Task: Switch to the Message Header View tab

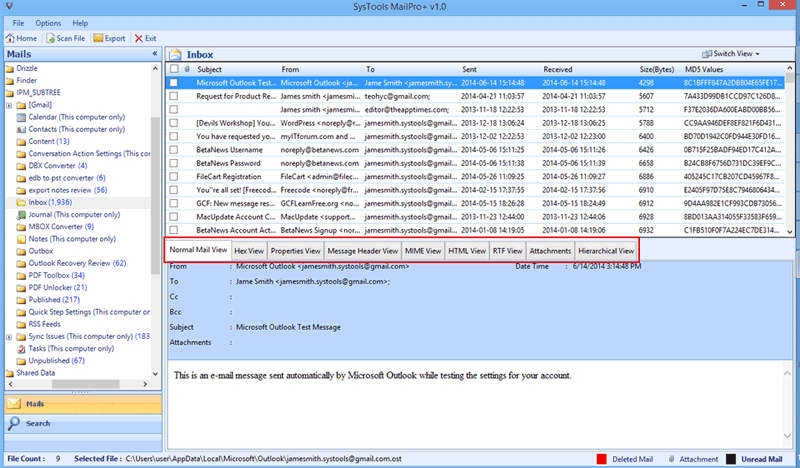Action: pyautogui.click(x=363, y=251)
